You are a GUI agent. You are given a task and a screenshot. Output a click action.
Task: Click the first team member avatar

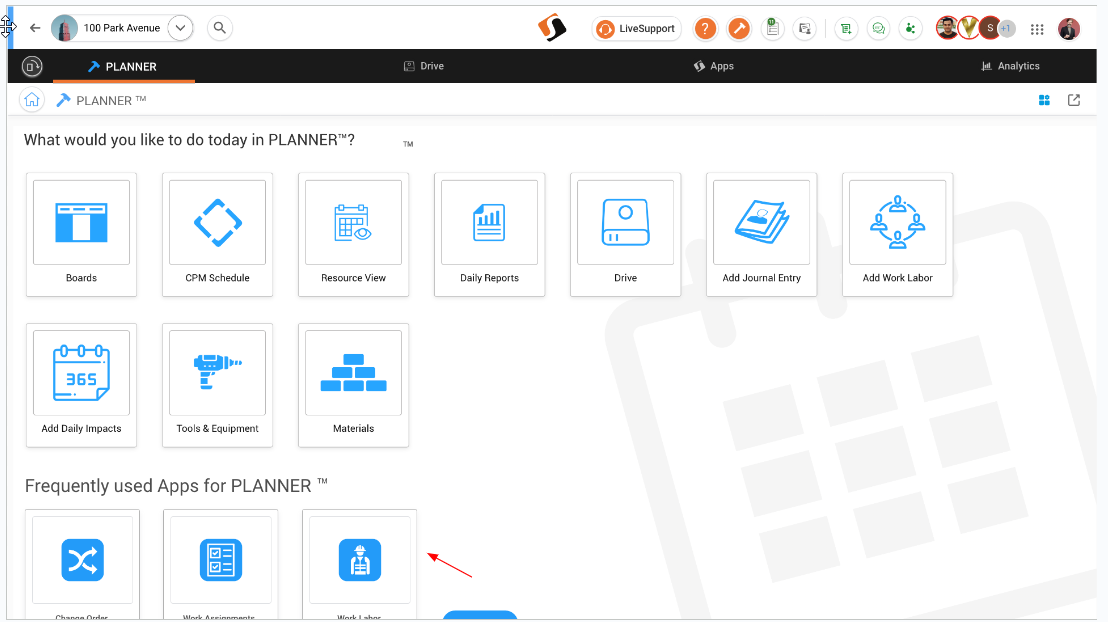click(x=946, y=28)
